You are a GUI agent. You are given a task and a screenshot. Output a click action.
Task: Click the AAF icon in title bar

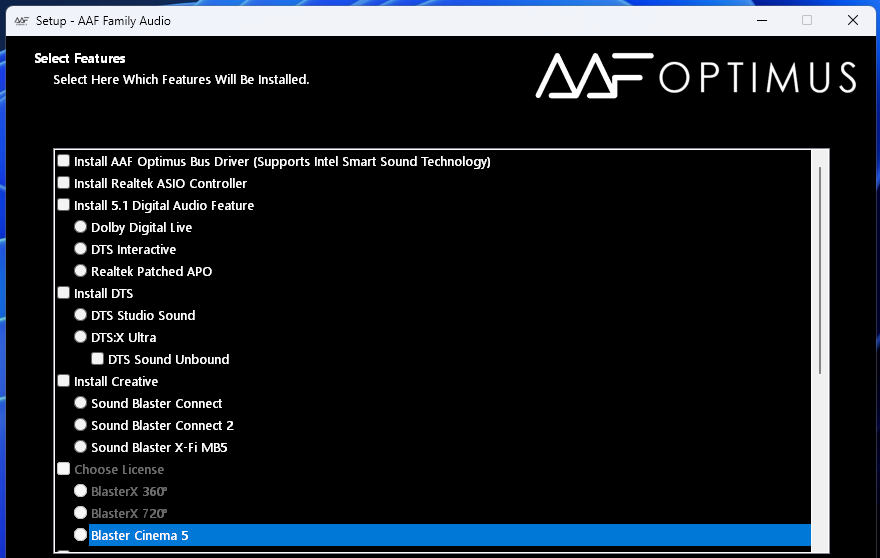(21, 21)
